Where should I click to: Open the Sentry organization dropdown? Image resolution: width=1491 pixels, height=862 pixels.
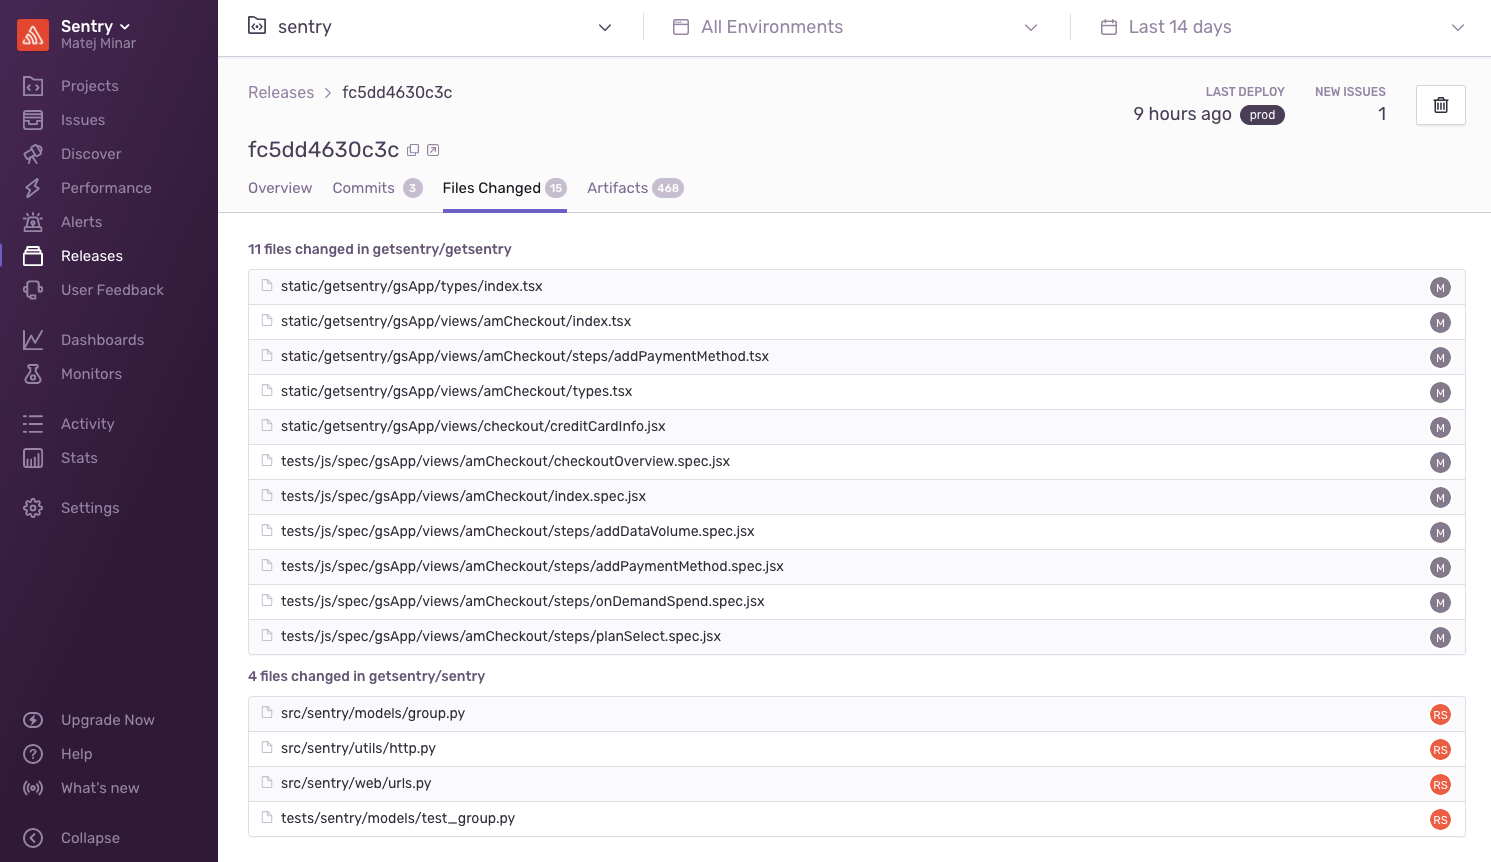[x=96, y=26]
